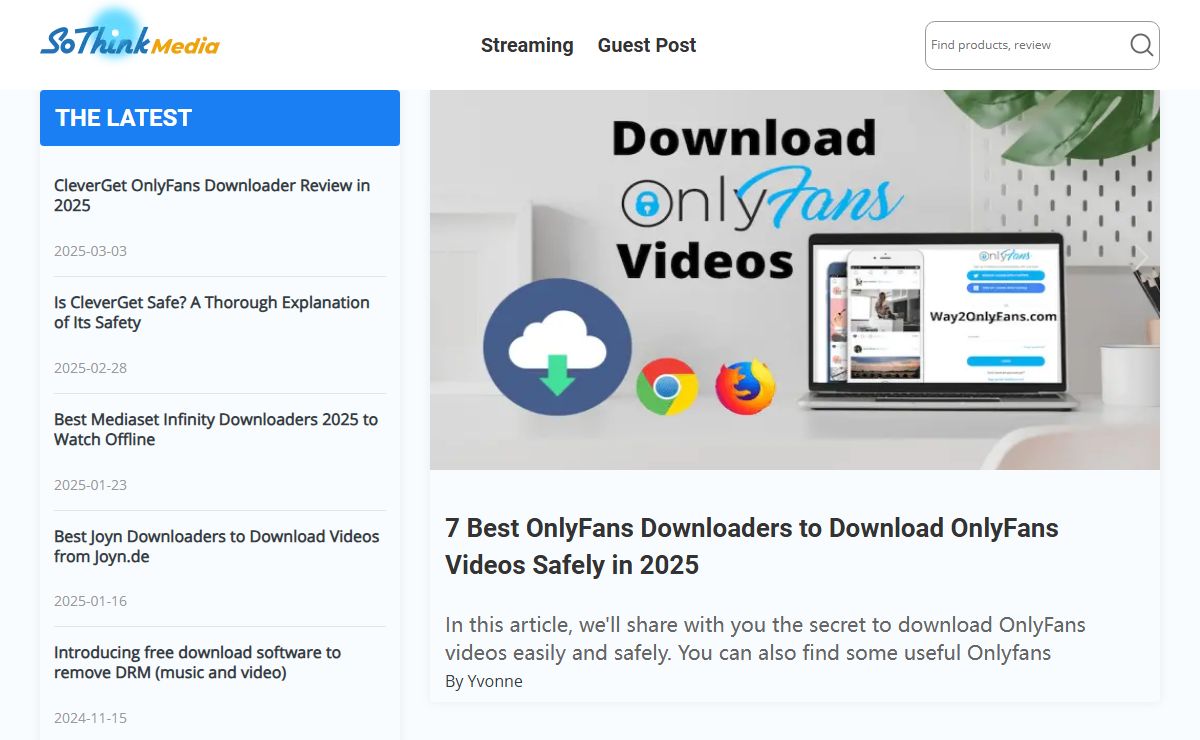Click the author name By Yvonne

click(484, 681)
